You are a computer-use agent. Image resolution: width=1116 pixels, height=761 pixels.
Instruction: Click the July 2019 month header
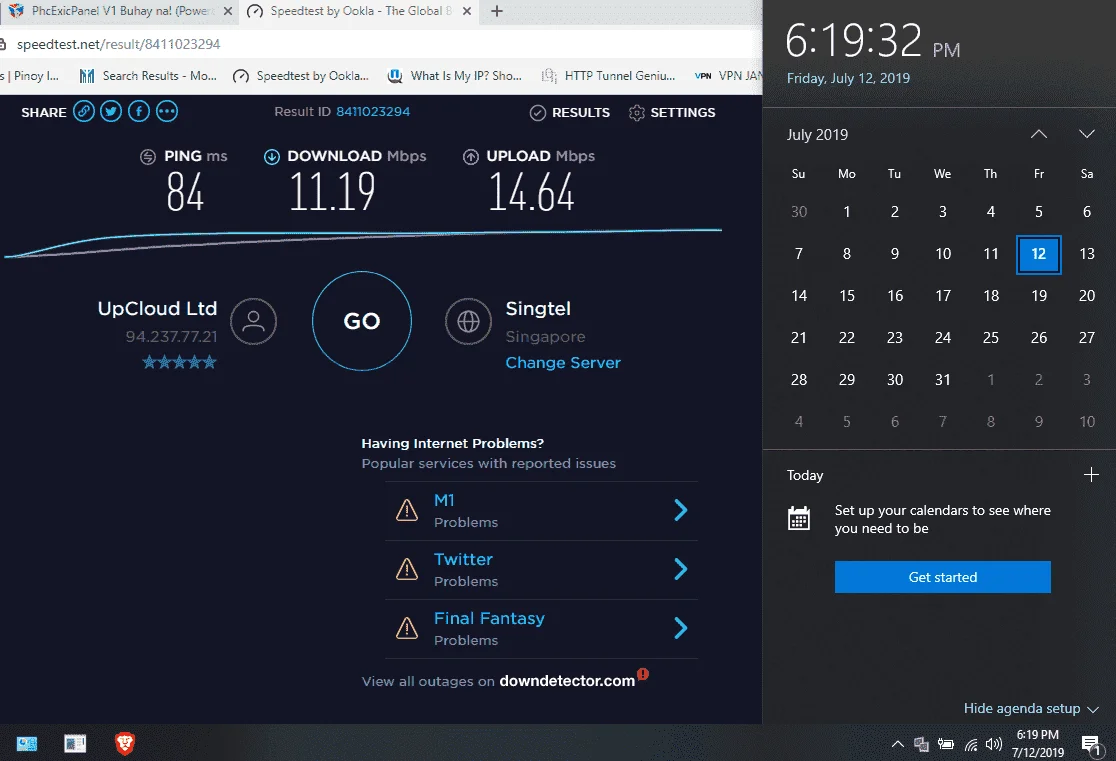pos(817,135)
